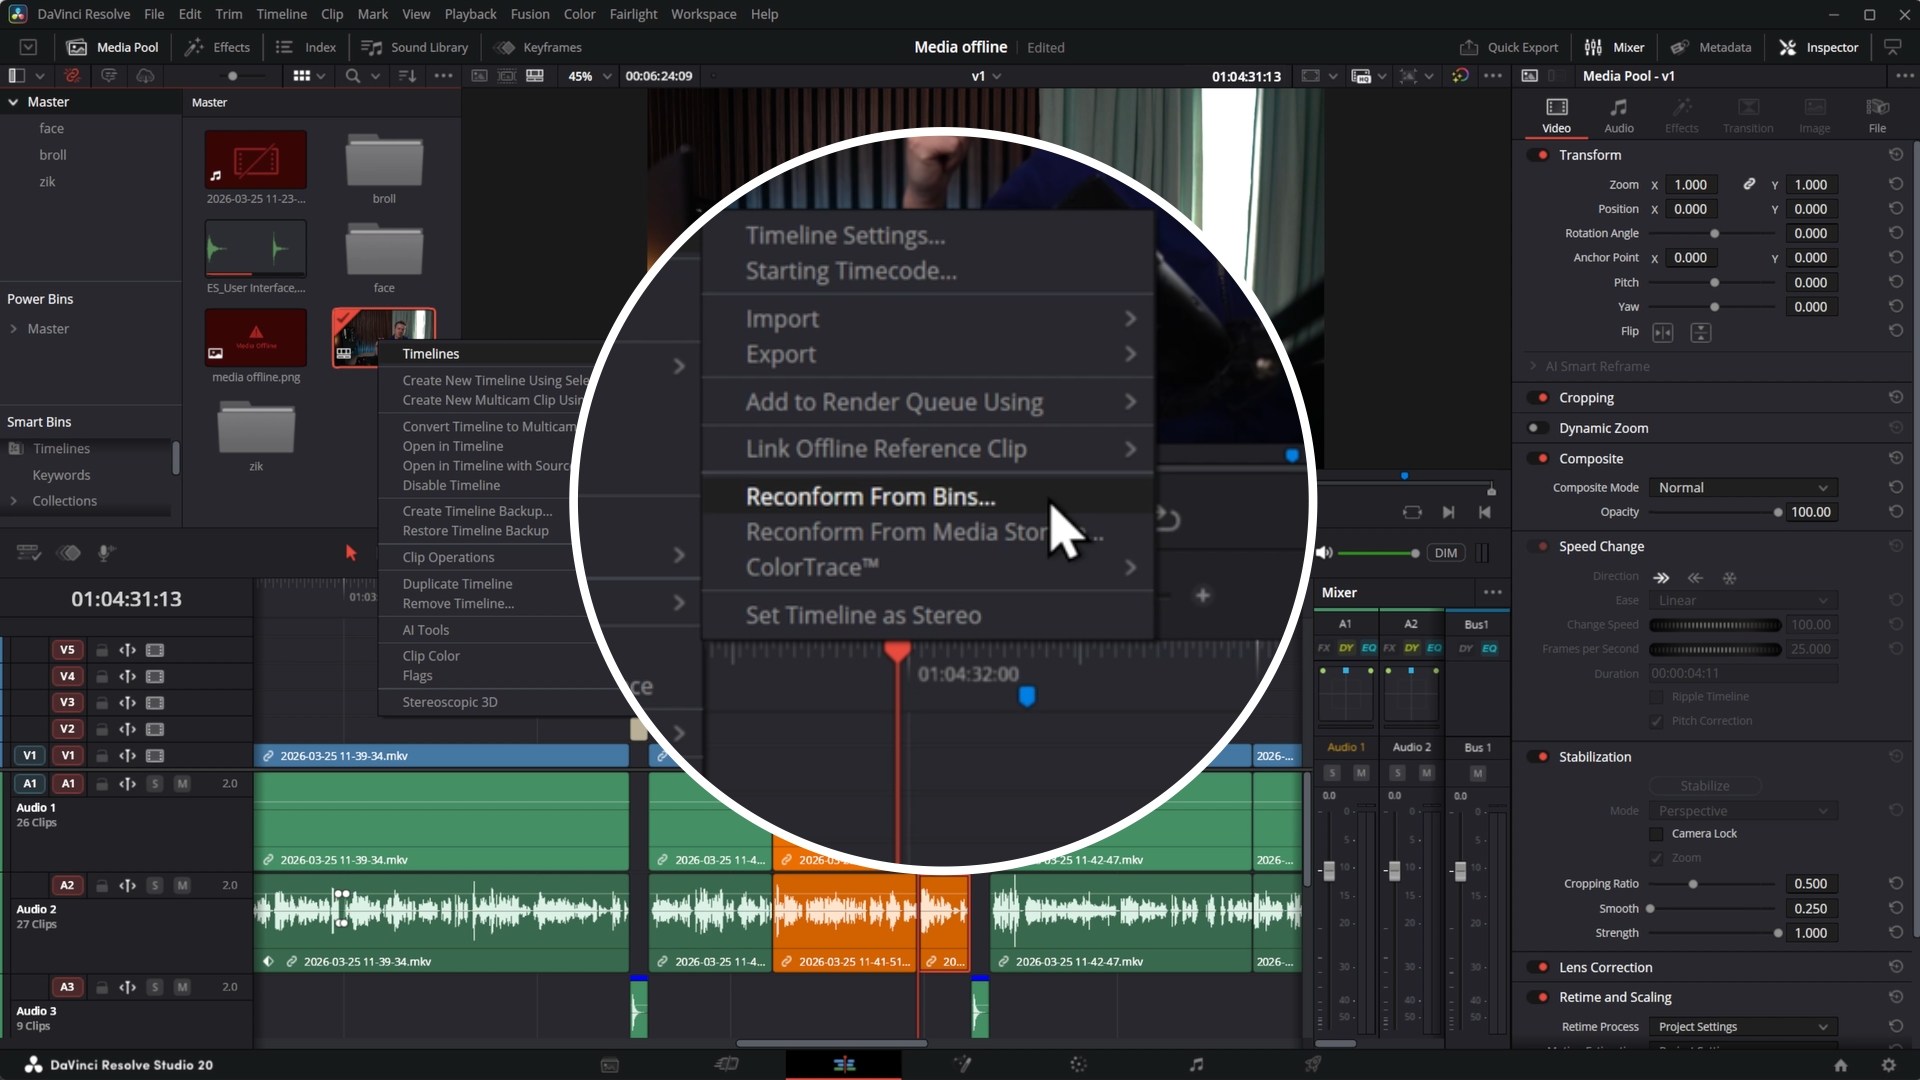Switch to the Inspector File tab

[x=1877, y=115]
